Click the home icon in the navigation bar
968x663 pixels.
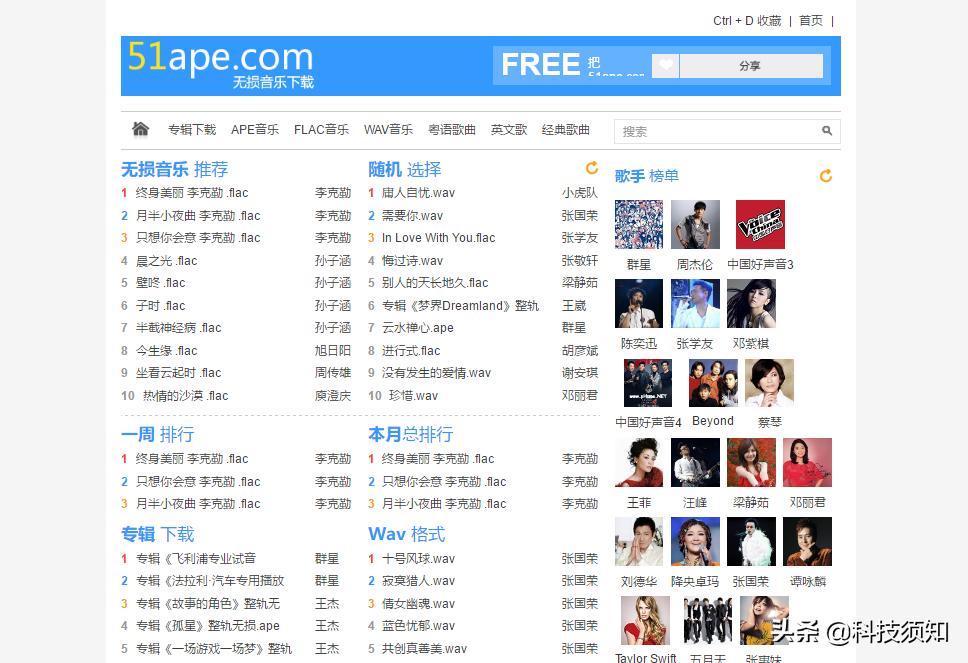click(x=140, y=128)
